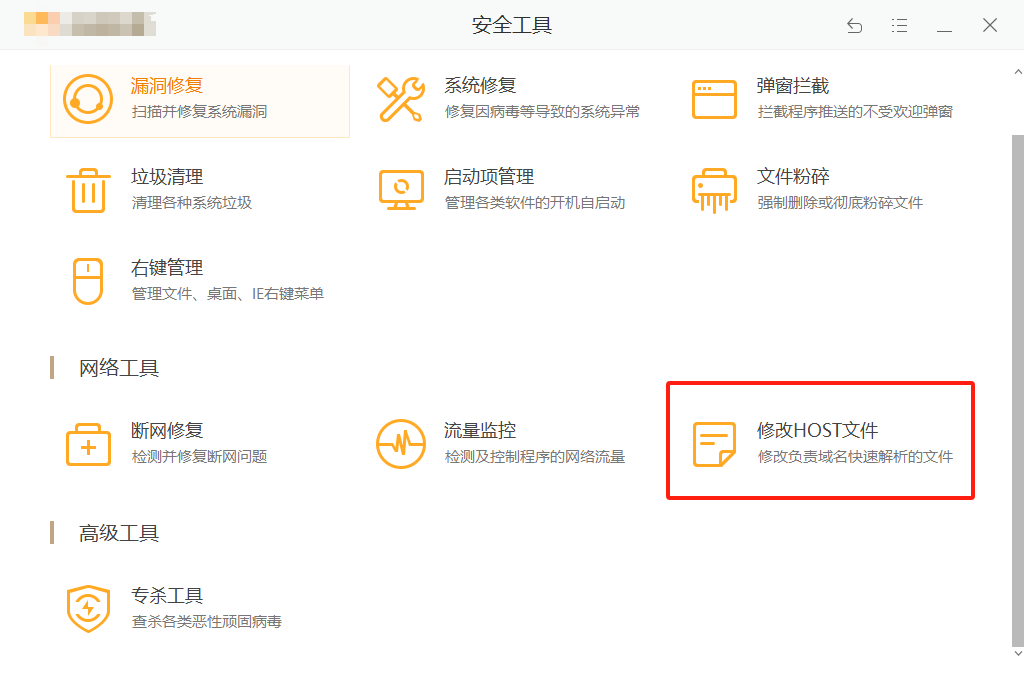
Task: Click the 网络工具 section heading
Action: pyautogui.click(x=119, y=368)
